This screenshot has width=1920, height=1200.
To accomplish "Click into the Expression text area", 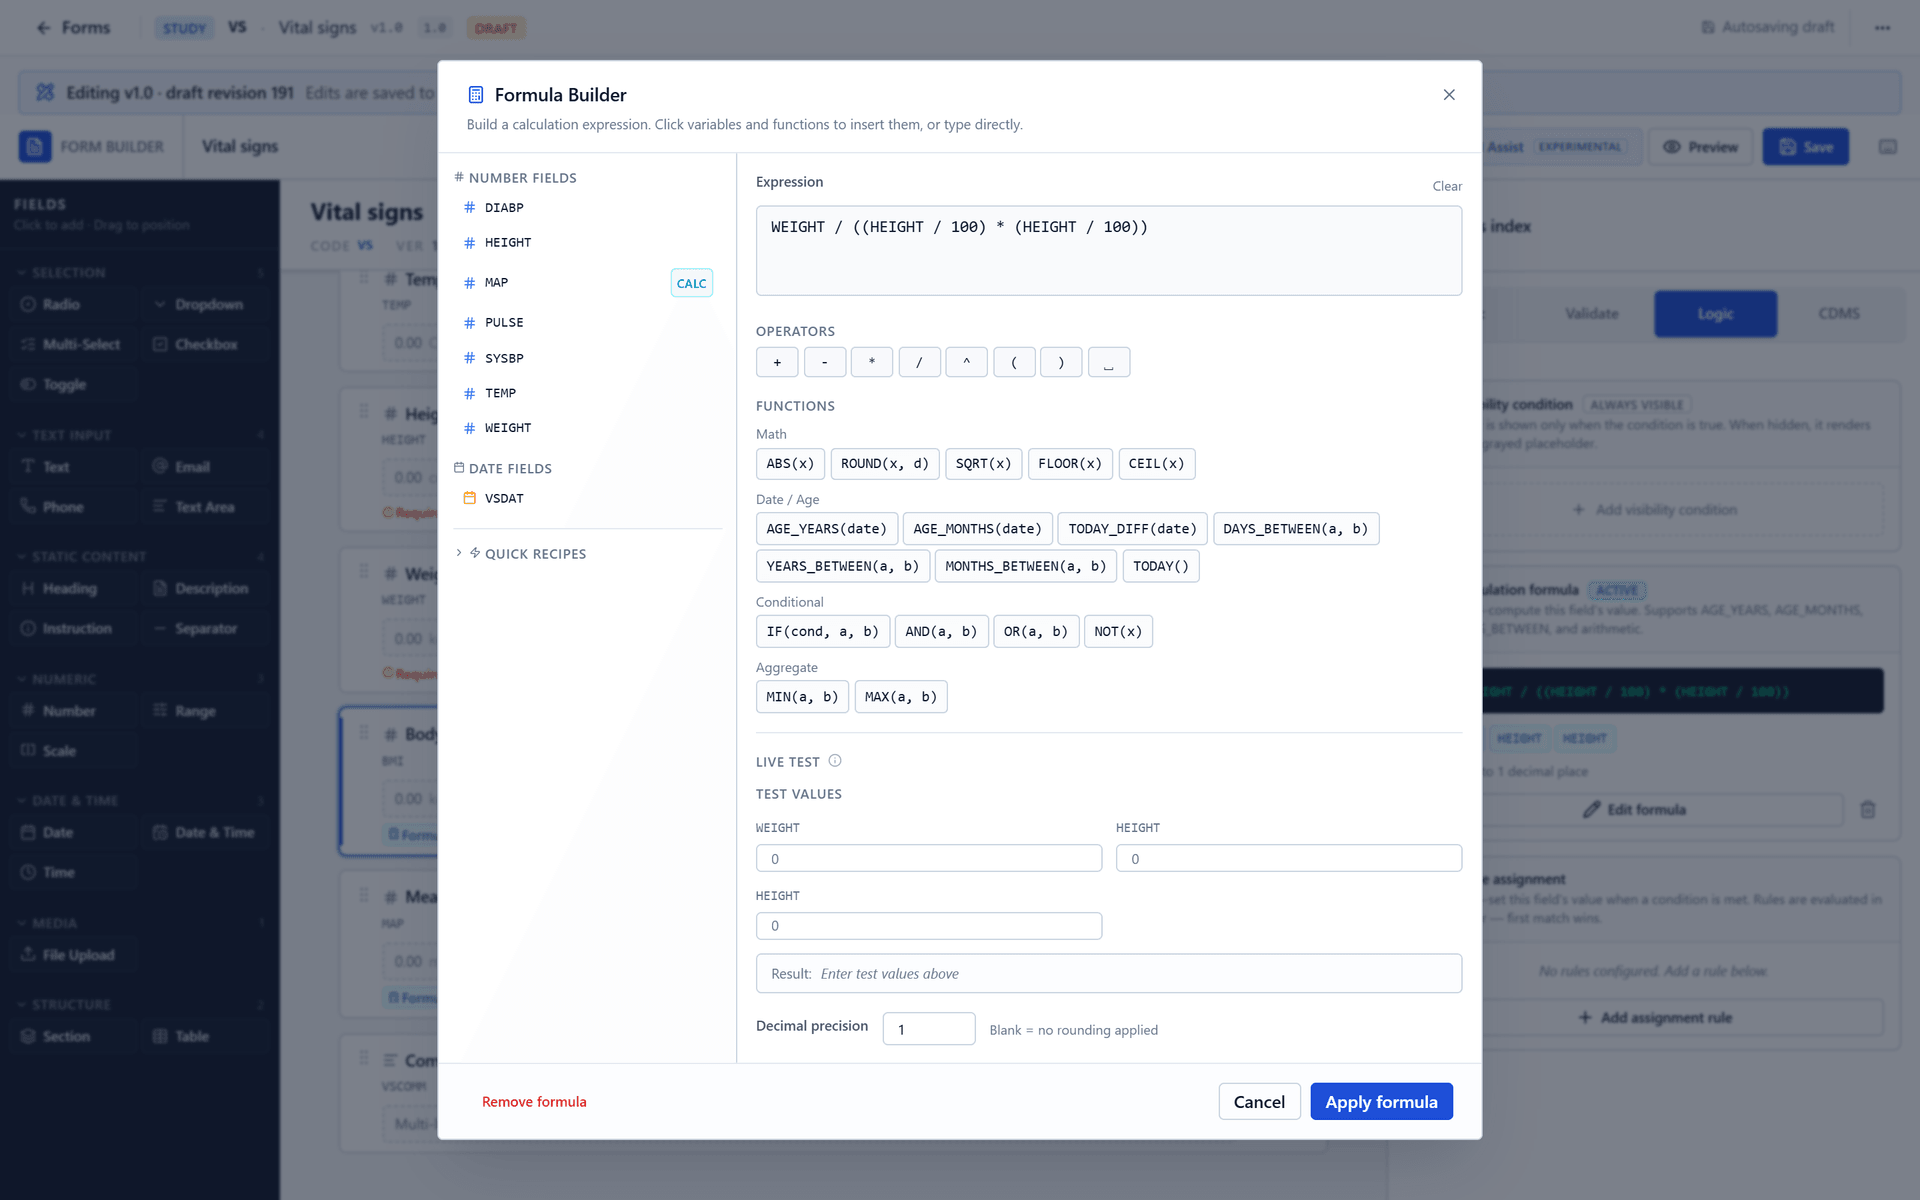I will 1109,251.
